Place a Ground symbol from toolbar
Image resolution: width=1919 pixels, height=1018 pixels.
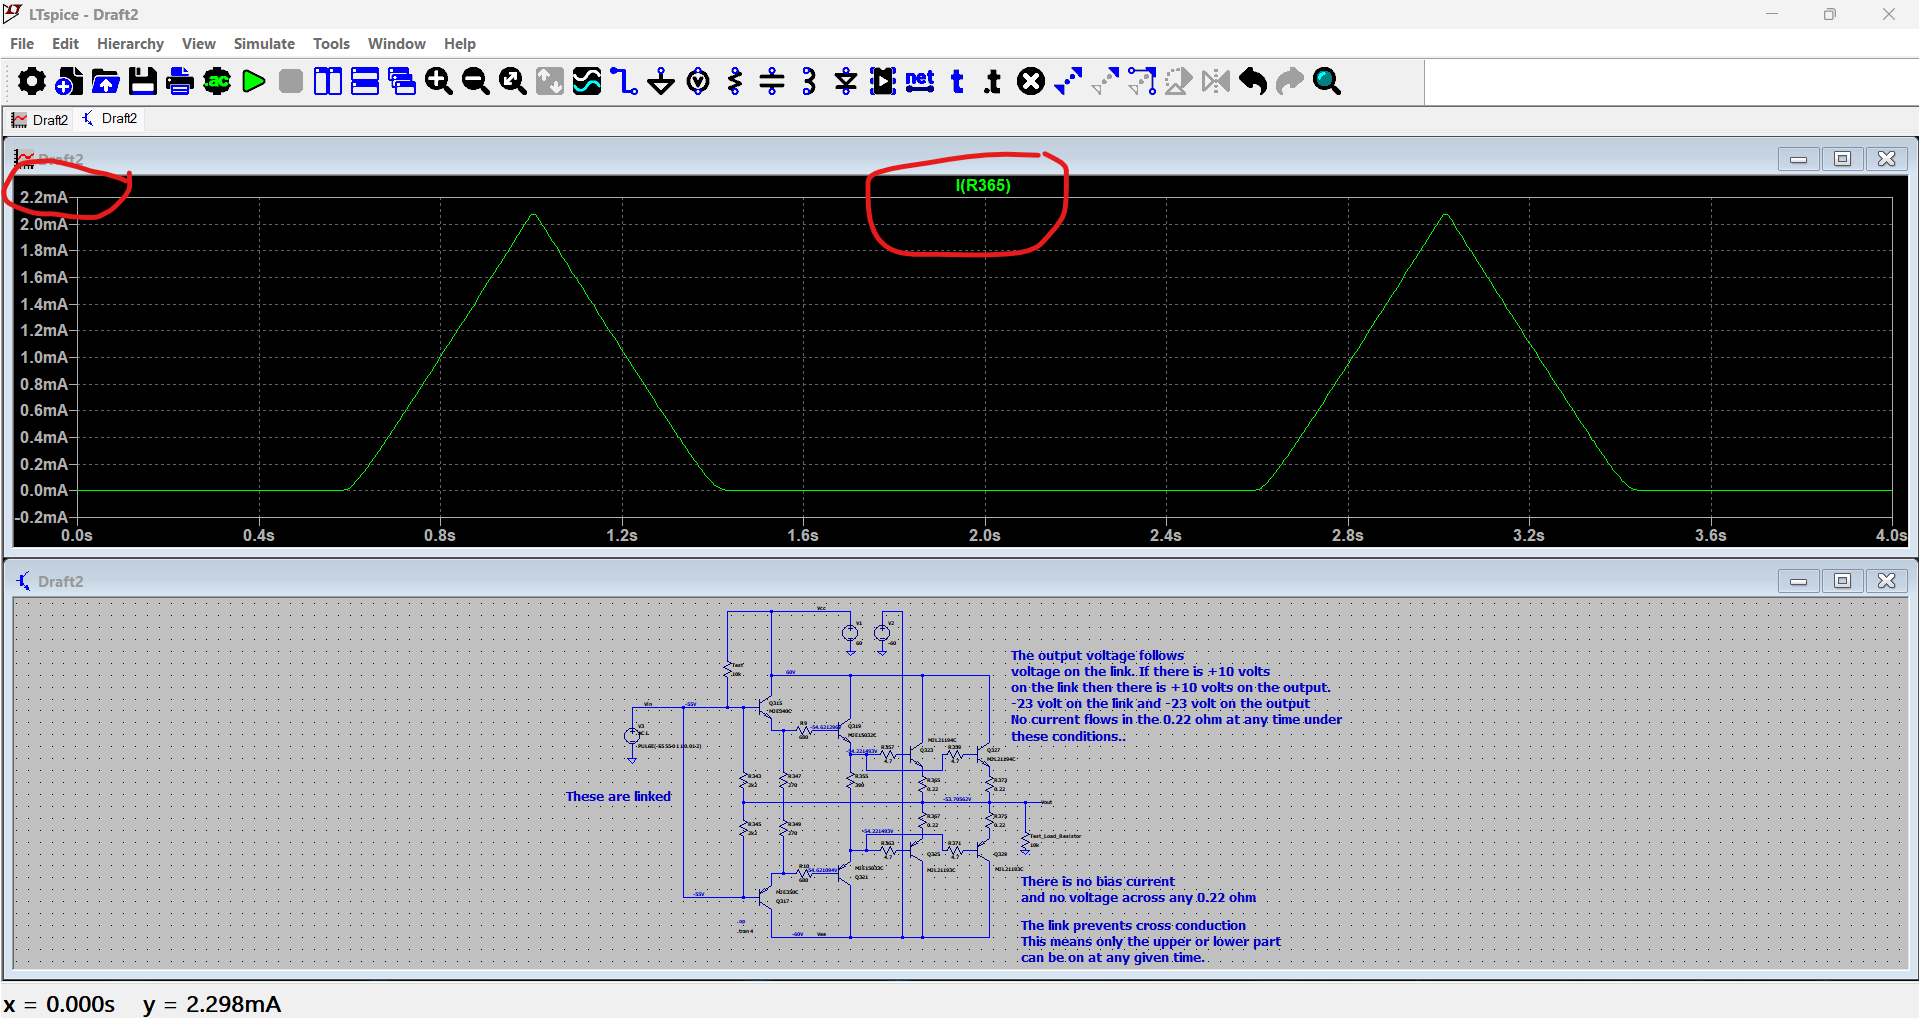coord(661,81)
